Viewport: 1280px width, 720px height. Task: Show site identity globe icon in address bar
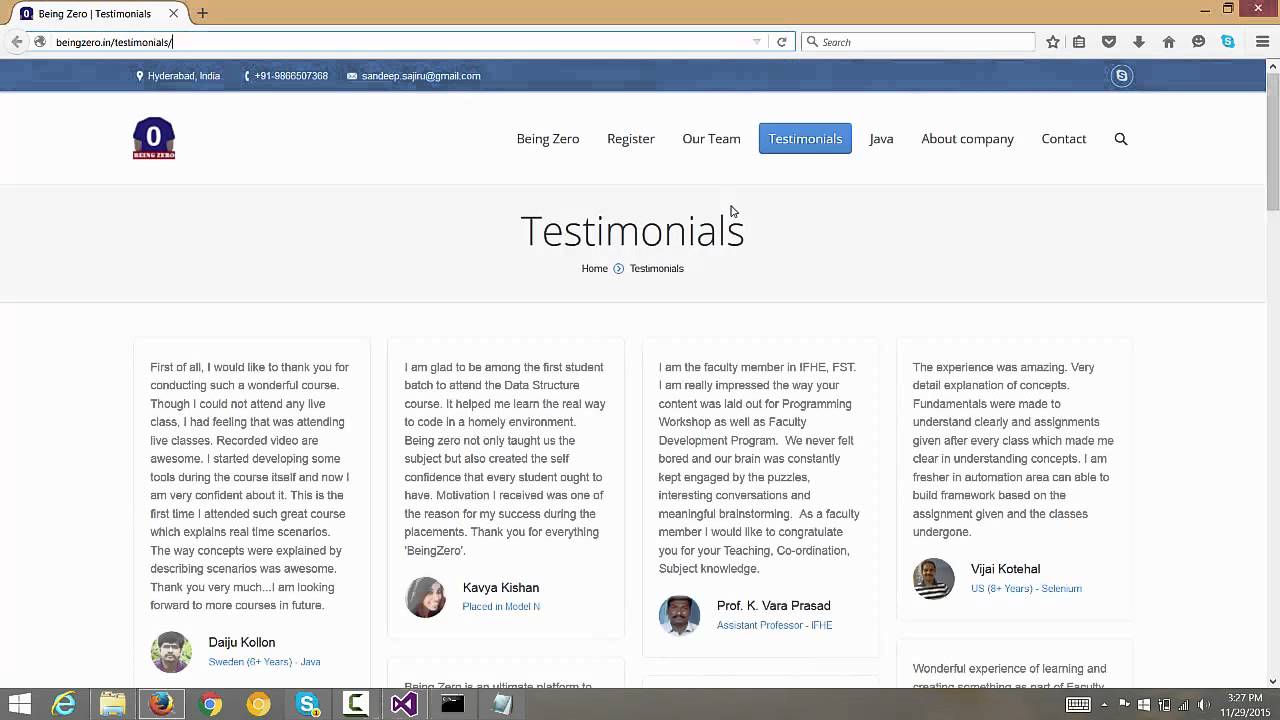pos(40,42)
